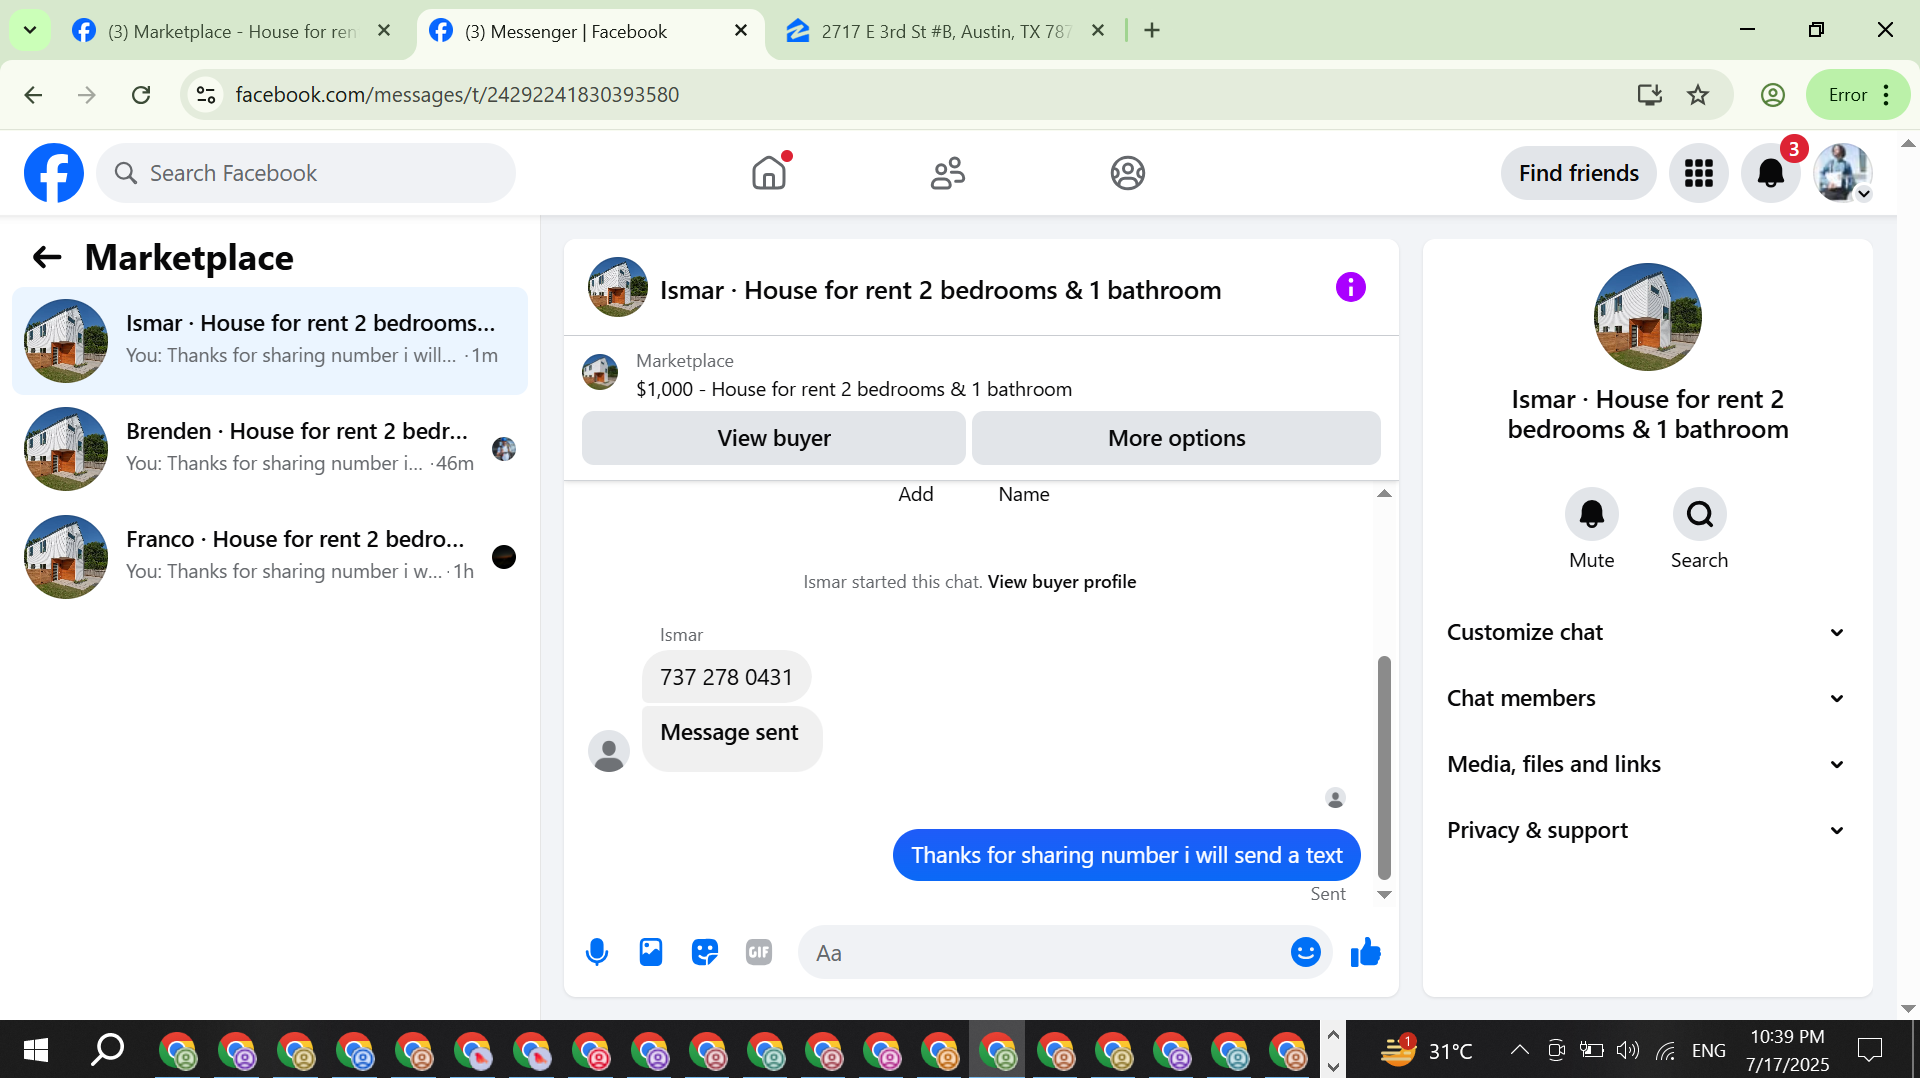Click the chat messages scrollbar thumb
1920x1078 pixels.
(1384, 767)
